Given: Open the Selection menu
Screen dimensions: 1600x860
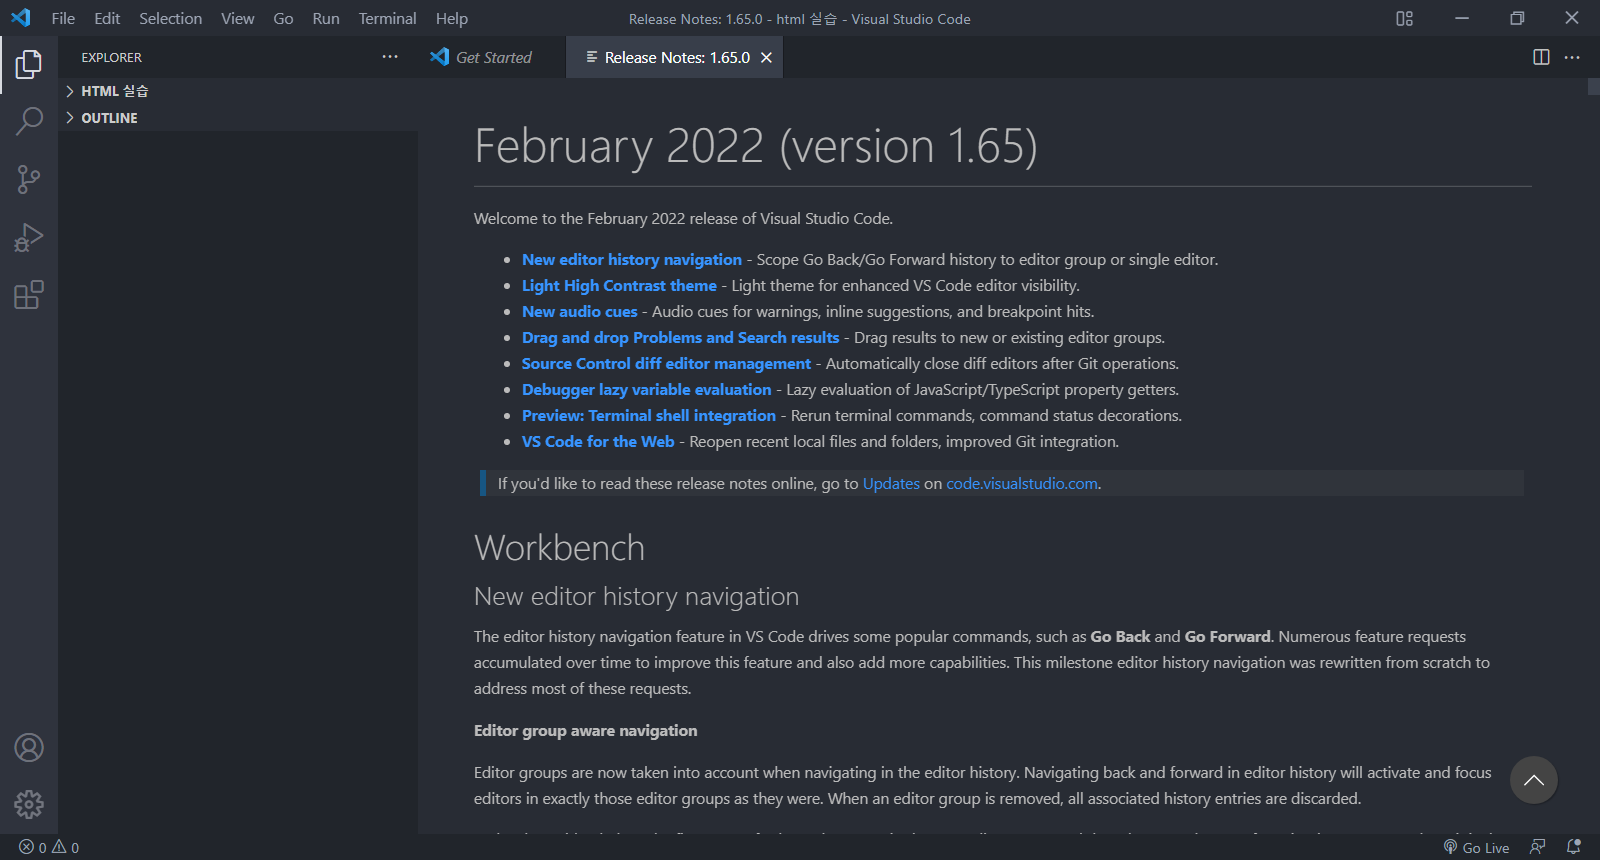Looking at the screenshot, I should (170, 18).
